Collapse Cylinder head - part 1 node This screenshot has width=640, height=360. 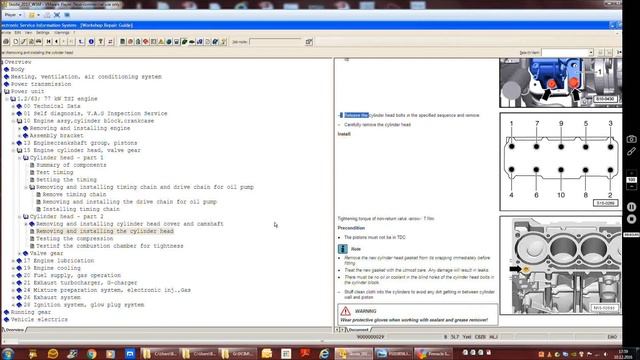tap(20, 158)
